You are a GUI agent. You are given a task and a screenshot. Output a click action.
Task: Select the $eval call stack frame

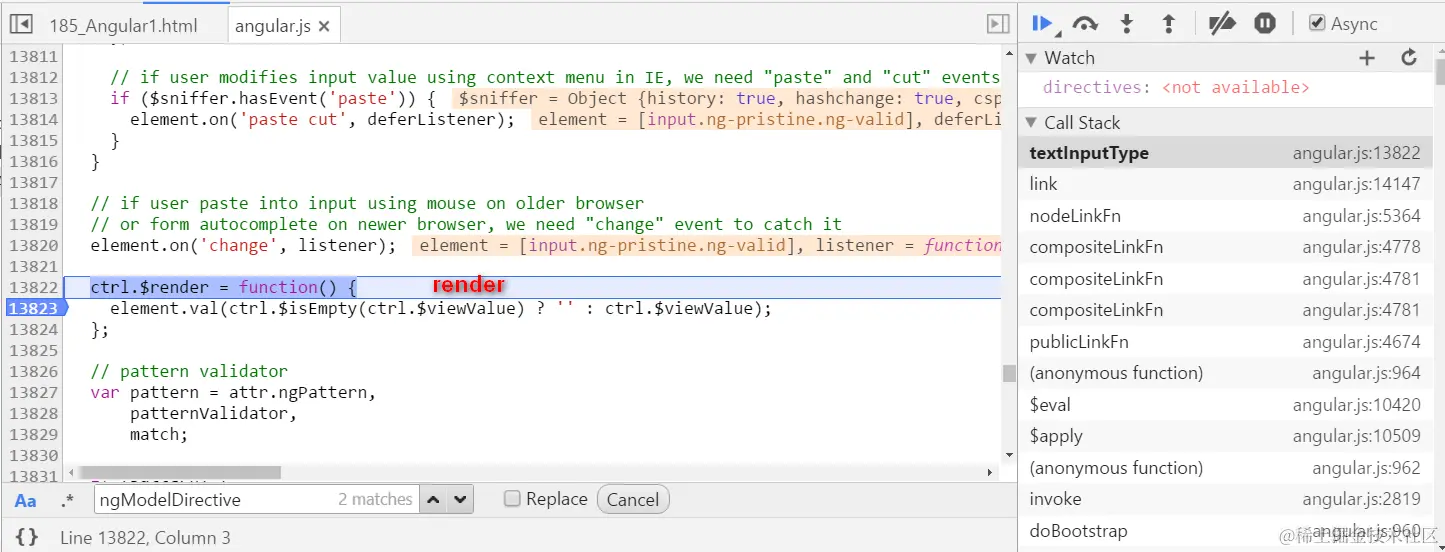coord(1225,405)
